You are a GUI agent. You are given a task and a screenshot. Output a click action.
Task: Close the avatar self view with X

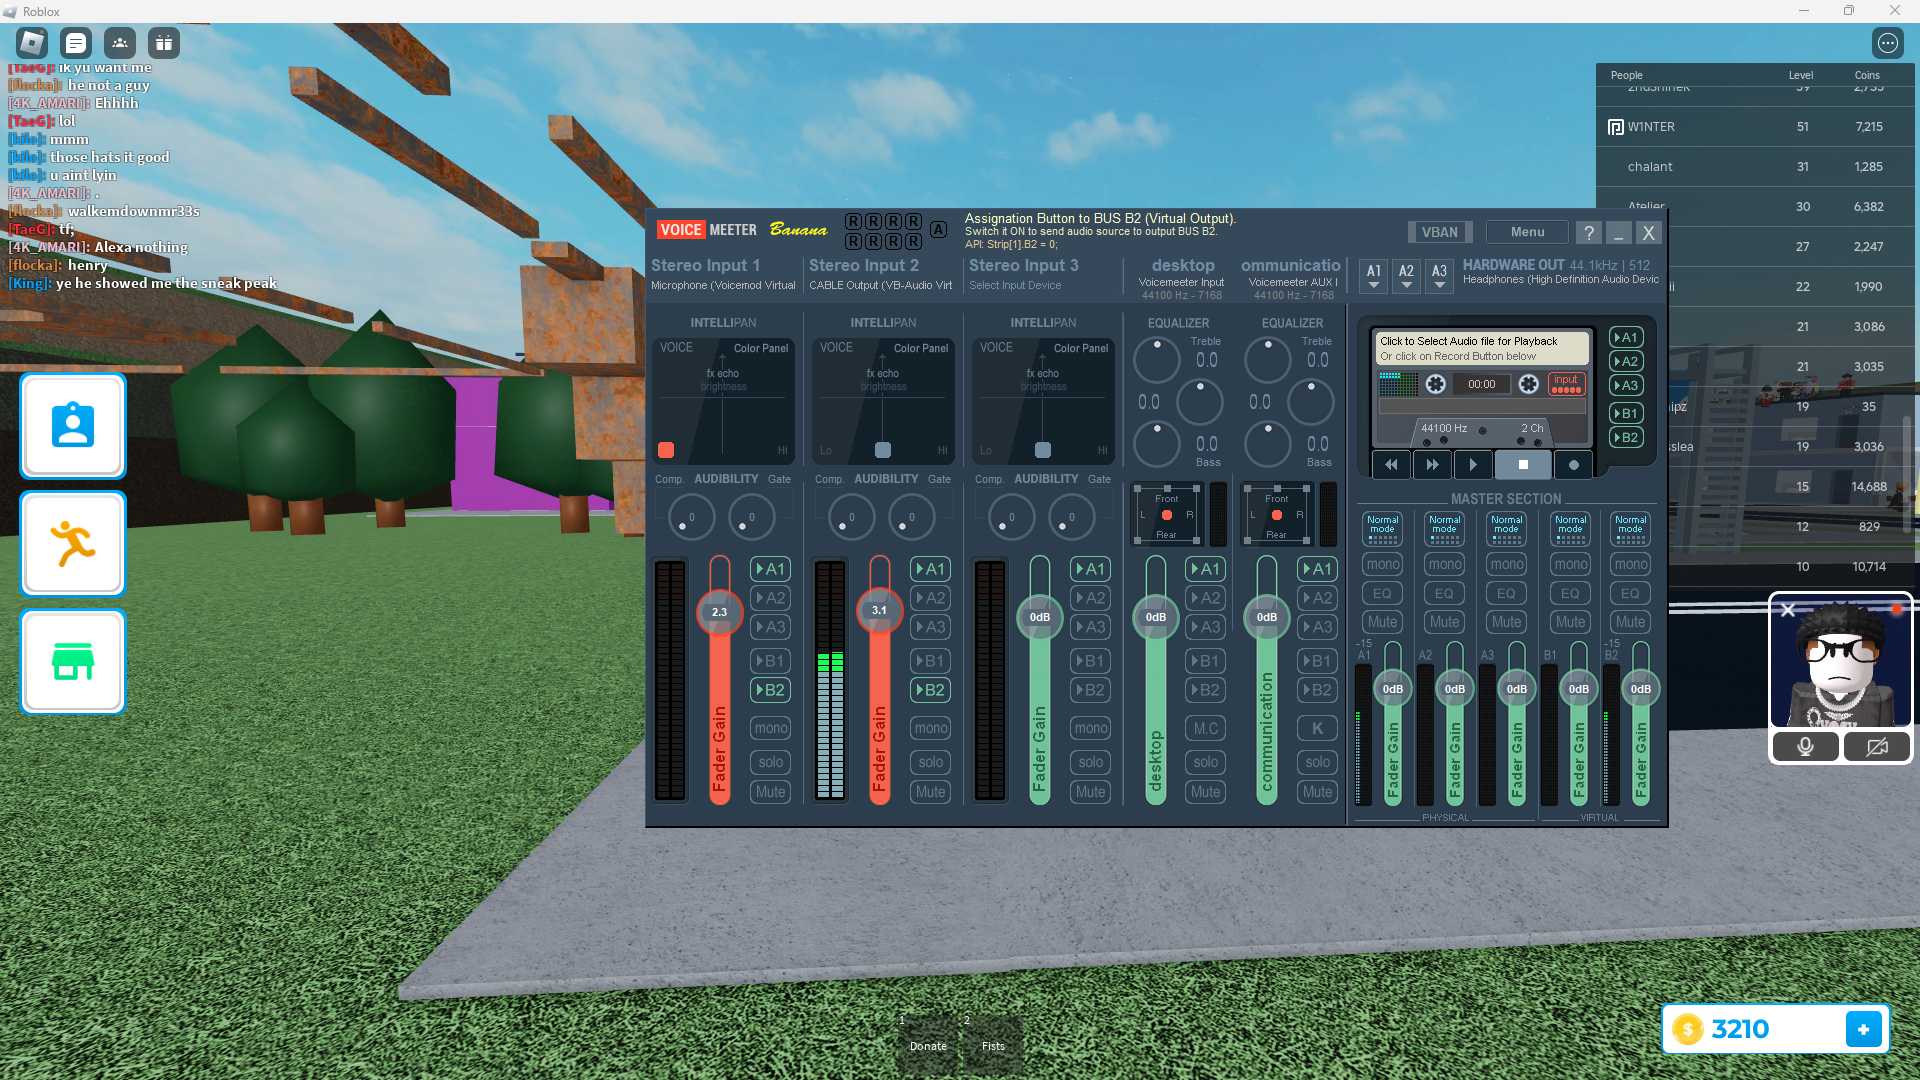point(1788,609)
